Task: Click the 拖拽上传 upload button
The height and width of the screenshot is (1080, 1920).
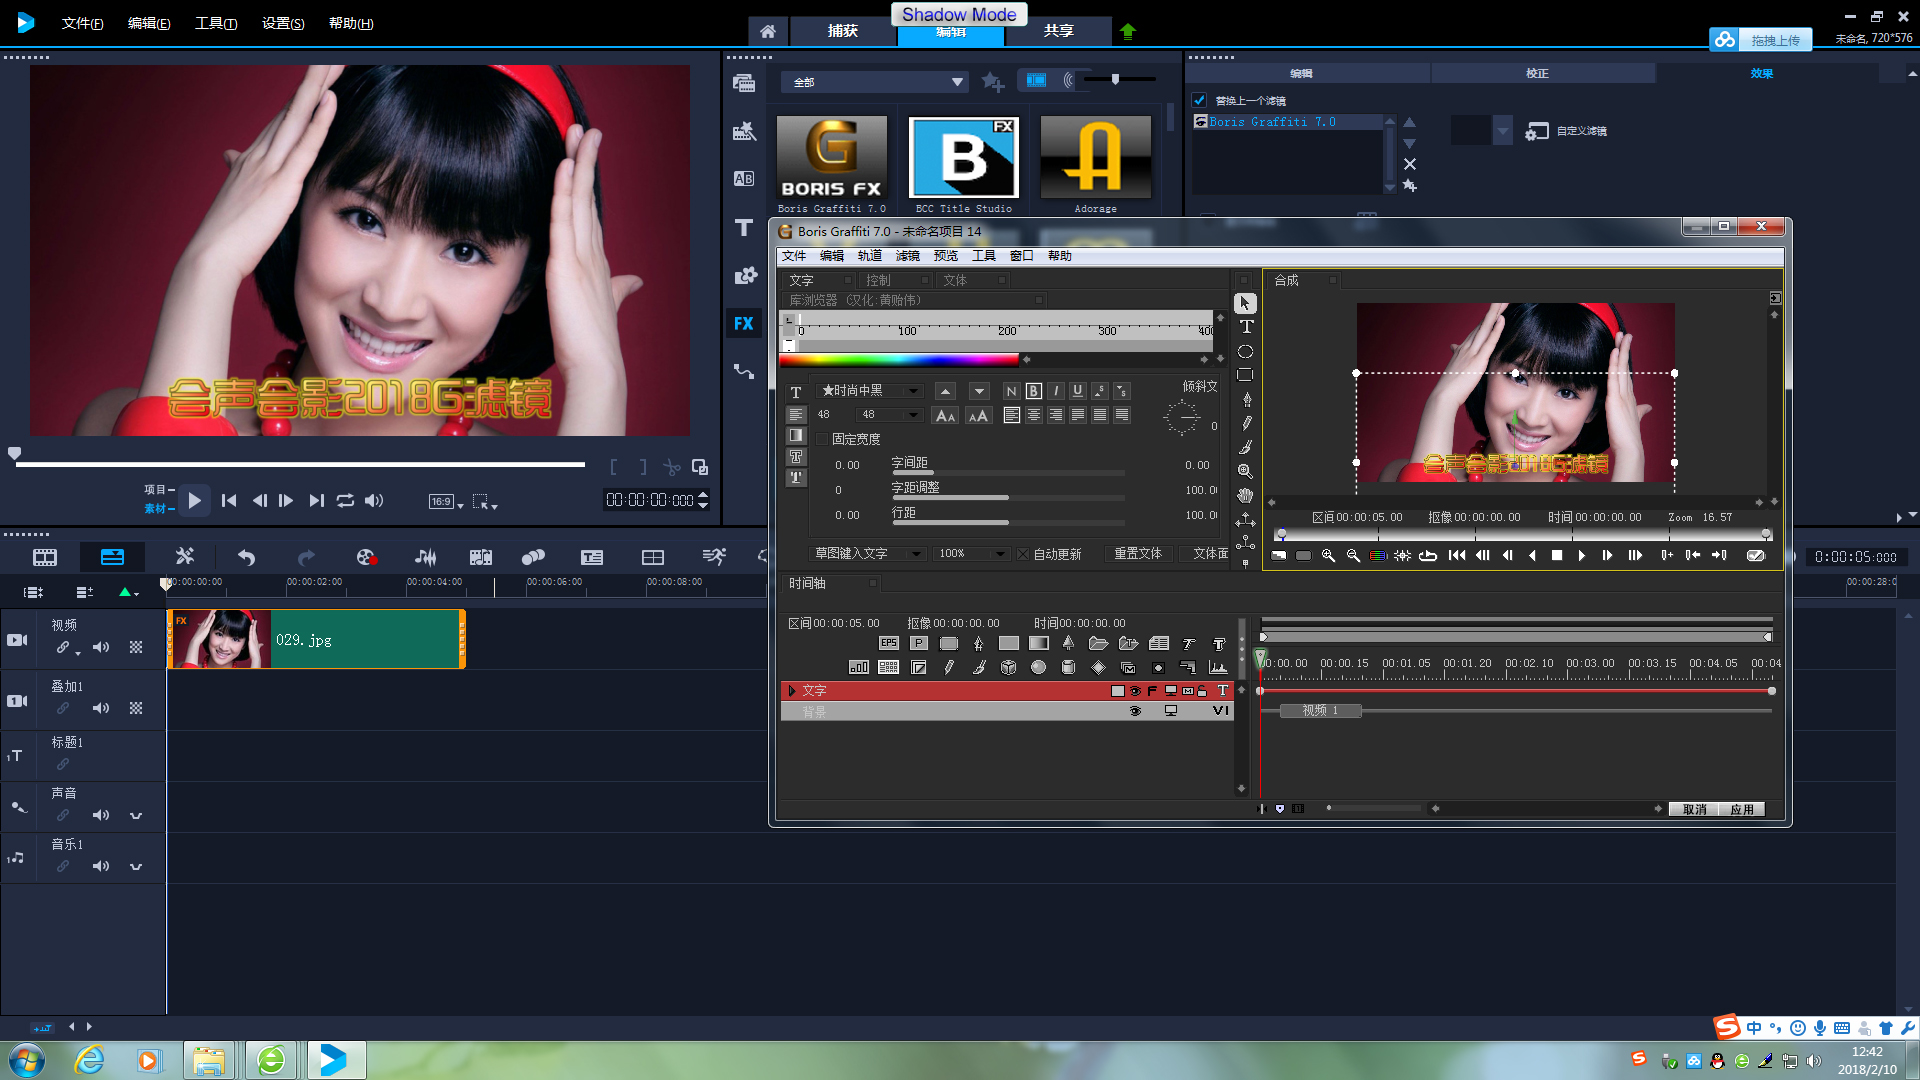Action: coord(1760,40)
